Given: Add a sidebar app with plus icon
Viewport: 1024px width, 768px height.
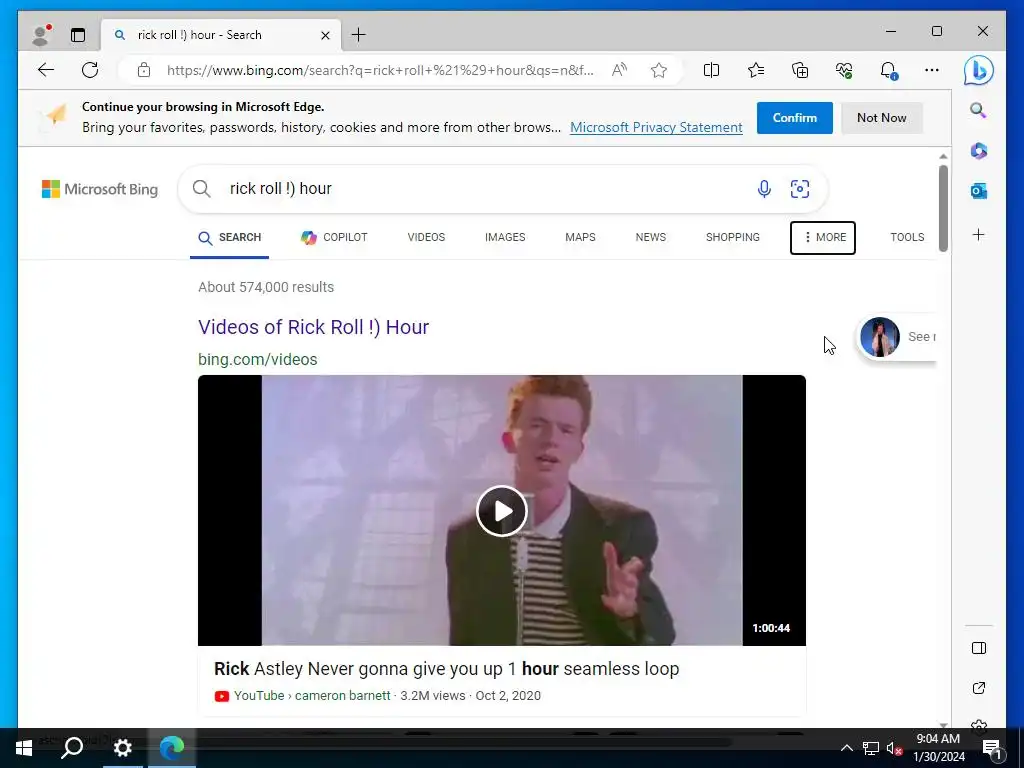Looking at the screenshot, I should [x=978, y=234].
